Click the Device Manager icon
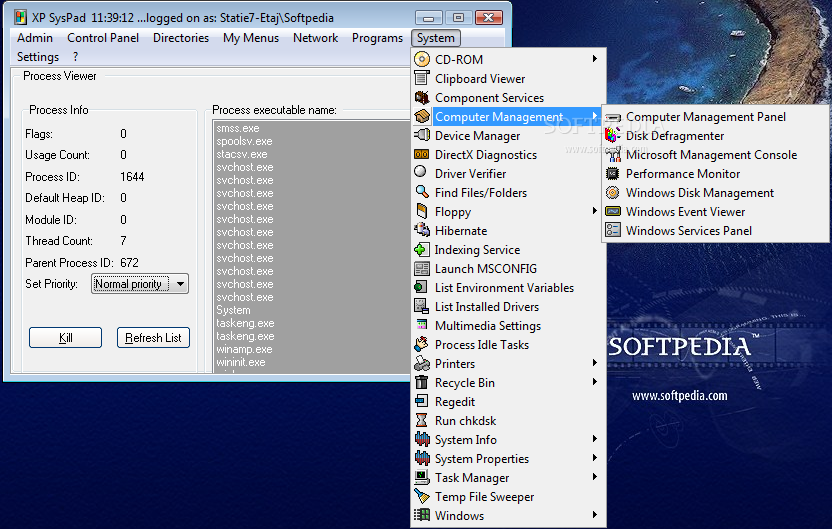Image resolution: width=832 pixels, height=529 pixels. point(422,135)
